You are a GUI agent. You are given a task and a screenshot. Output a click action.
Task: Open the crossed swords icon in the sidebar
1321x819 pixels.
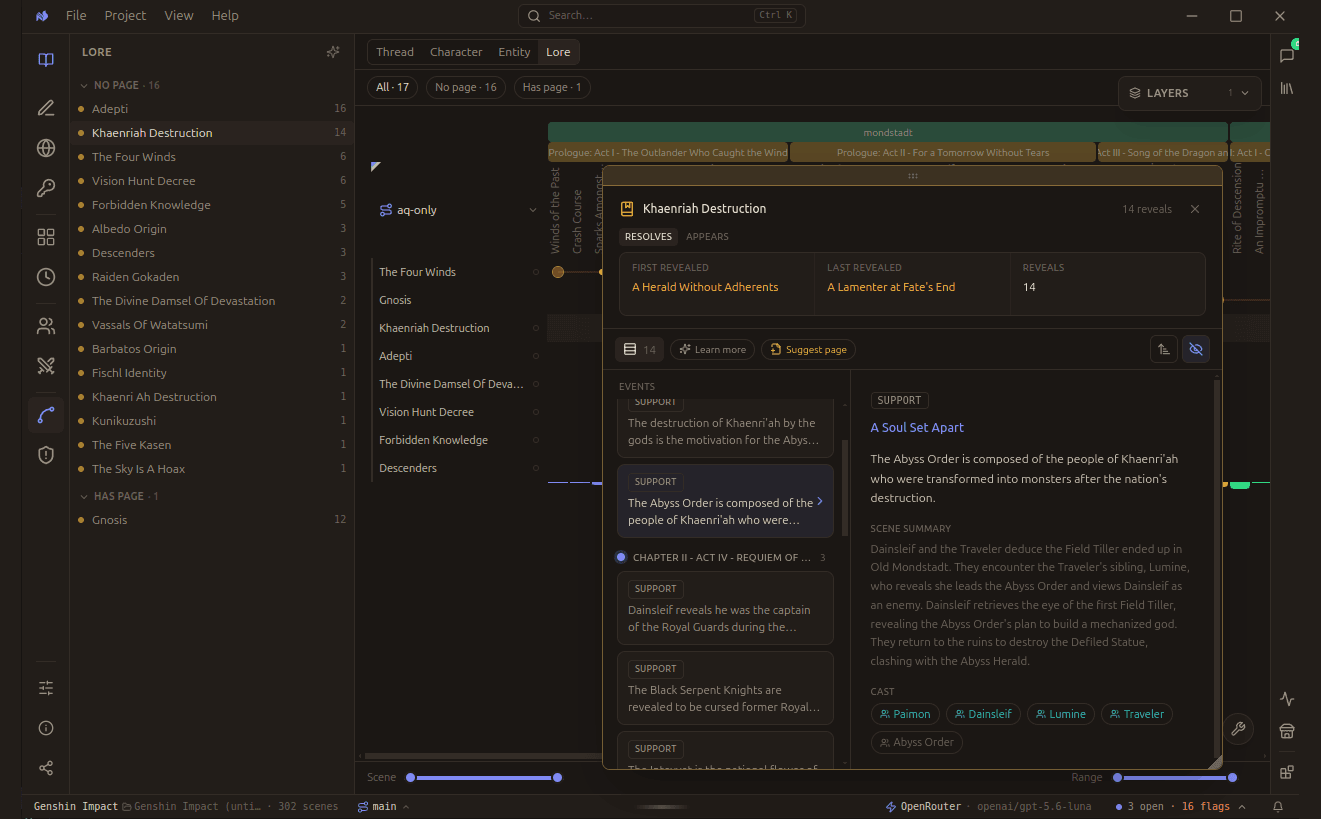[x=46, y=366]
